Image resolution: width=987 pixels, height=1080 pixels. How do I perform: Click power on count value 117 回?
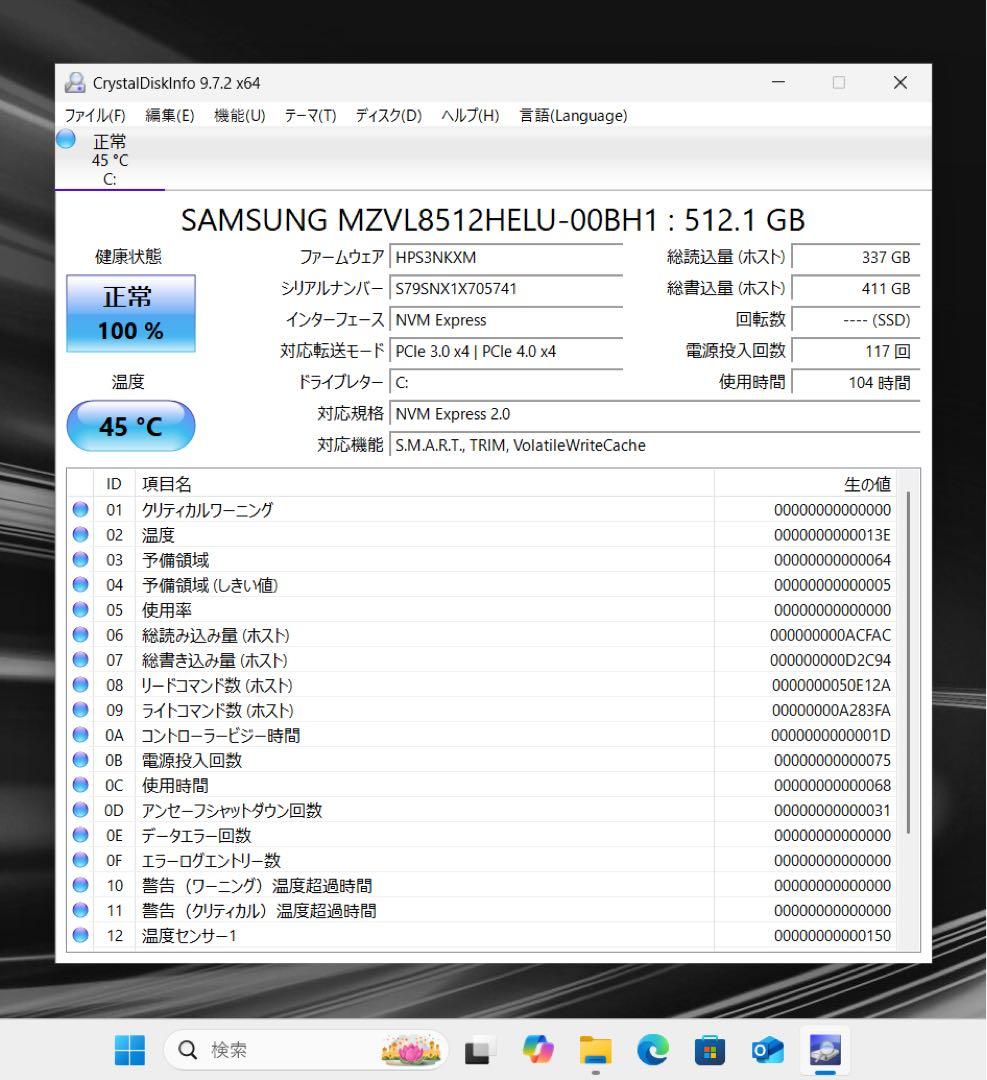[x=855, y=351]
